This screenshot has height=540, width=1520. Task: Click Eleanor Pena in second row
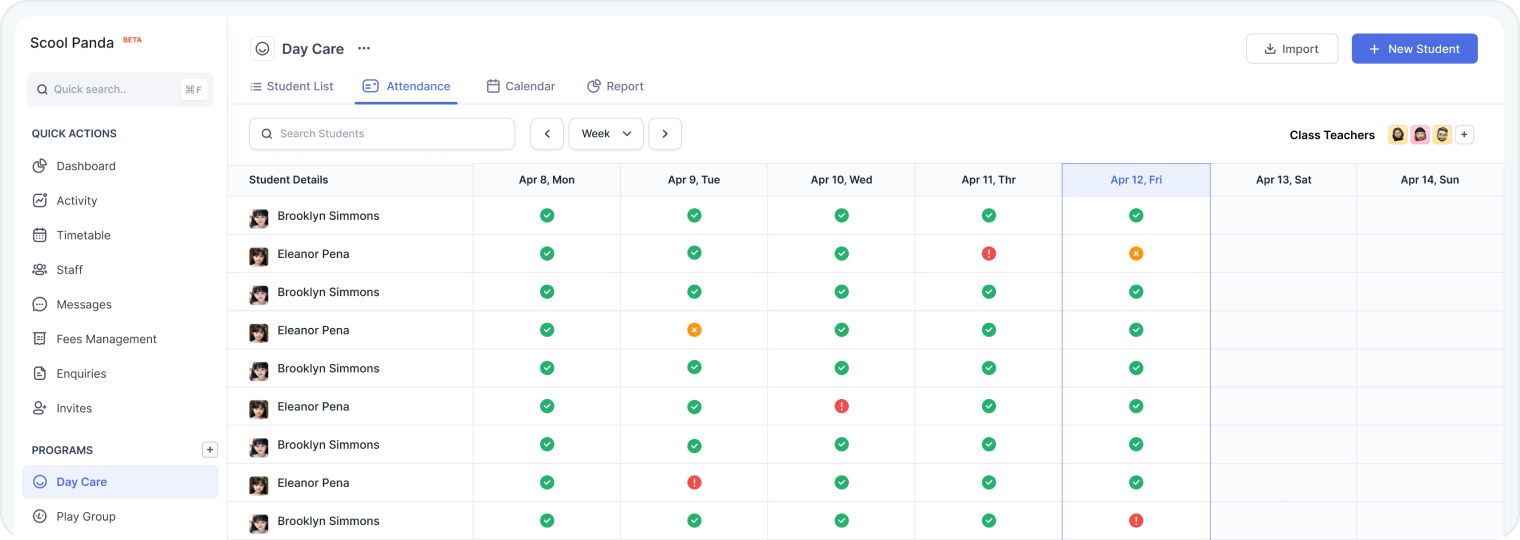(313, 254)
